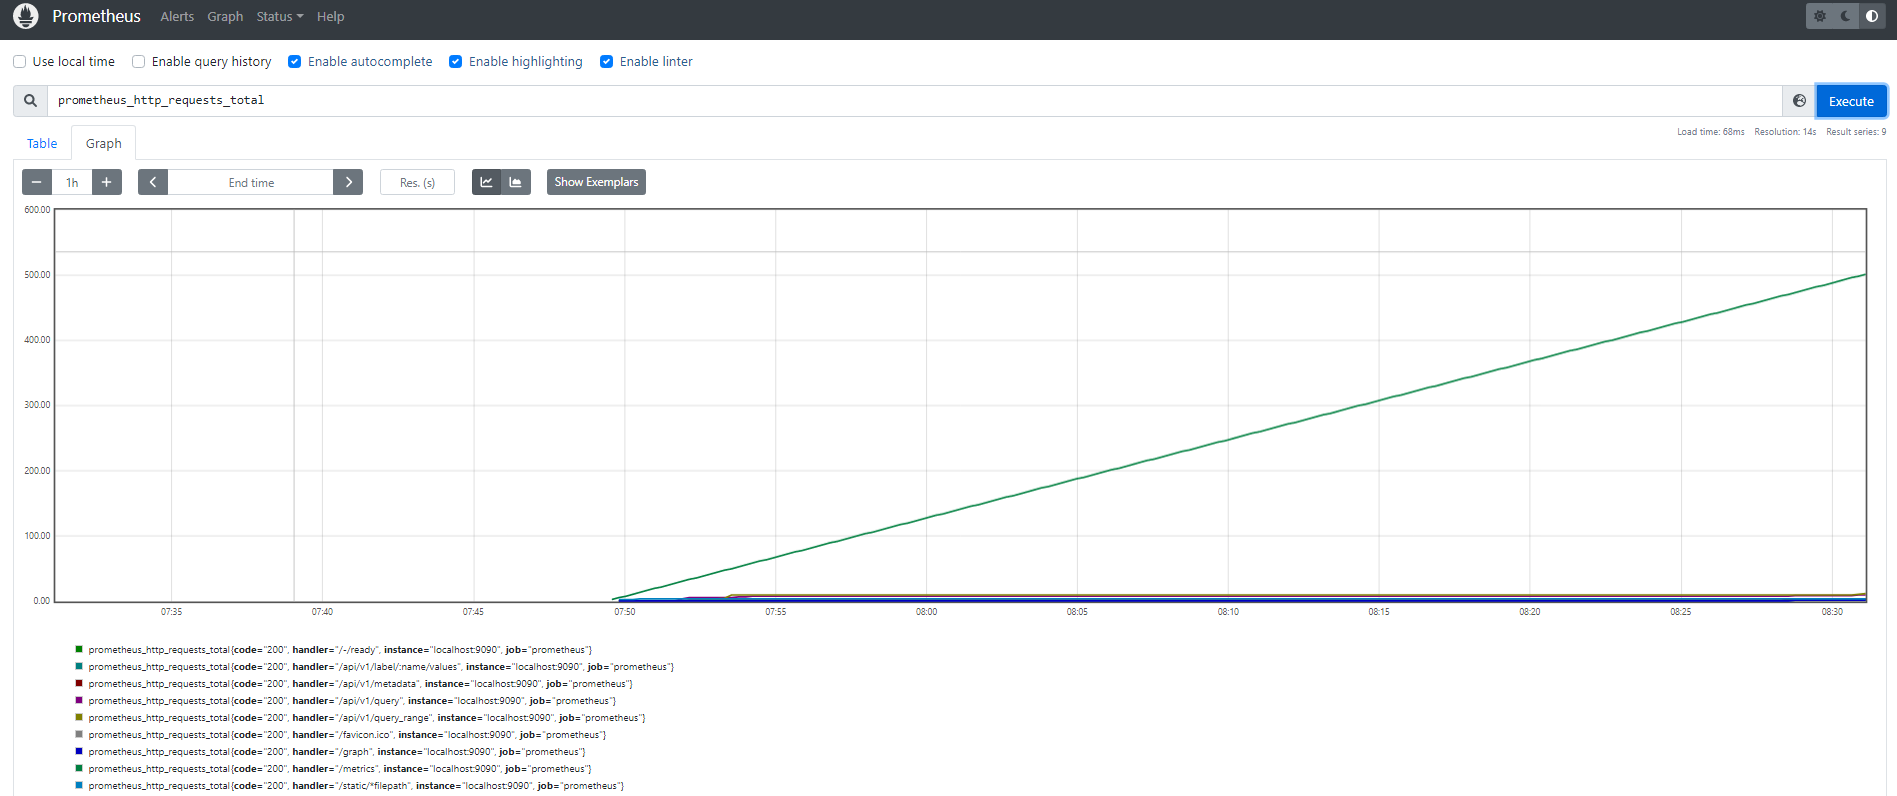Screen dimensions: 1897x796
Task: Disable autocomplete checkbox
Action: pyautogui.click(x=295, y=62)
